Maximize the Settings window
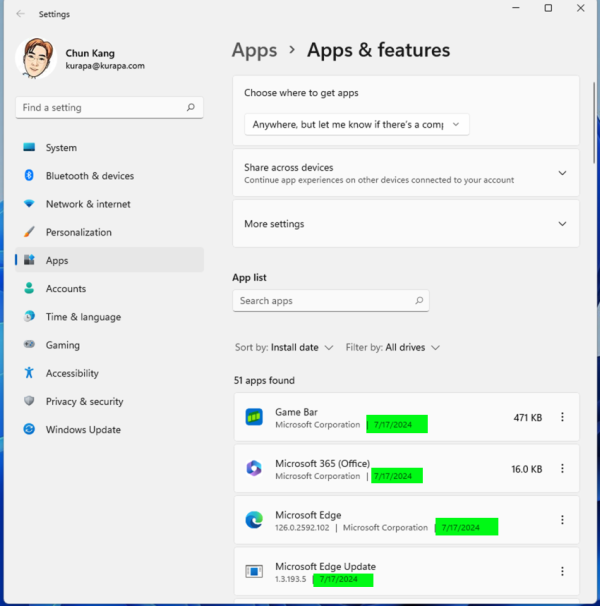Image resolution: width=600 pixels, height=606 pixels. [548, 8]
